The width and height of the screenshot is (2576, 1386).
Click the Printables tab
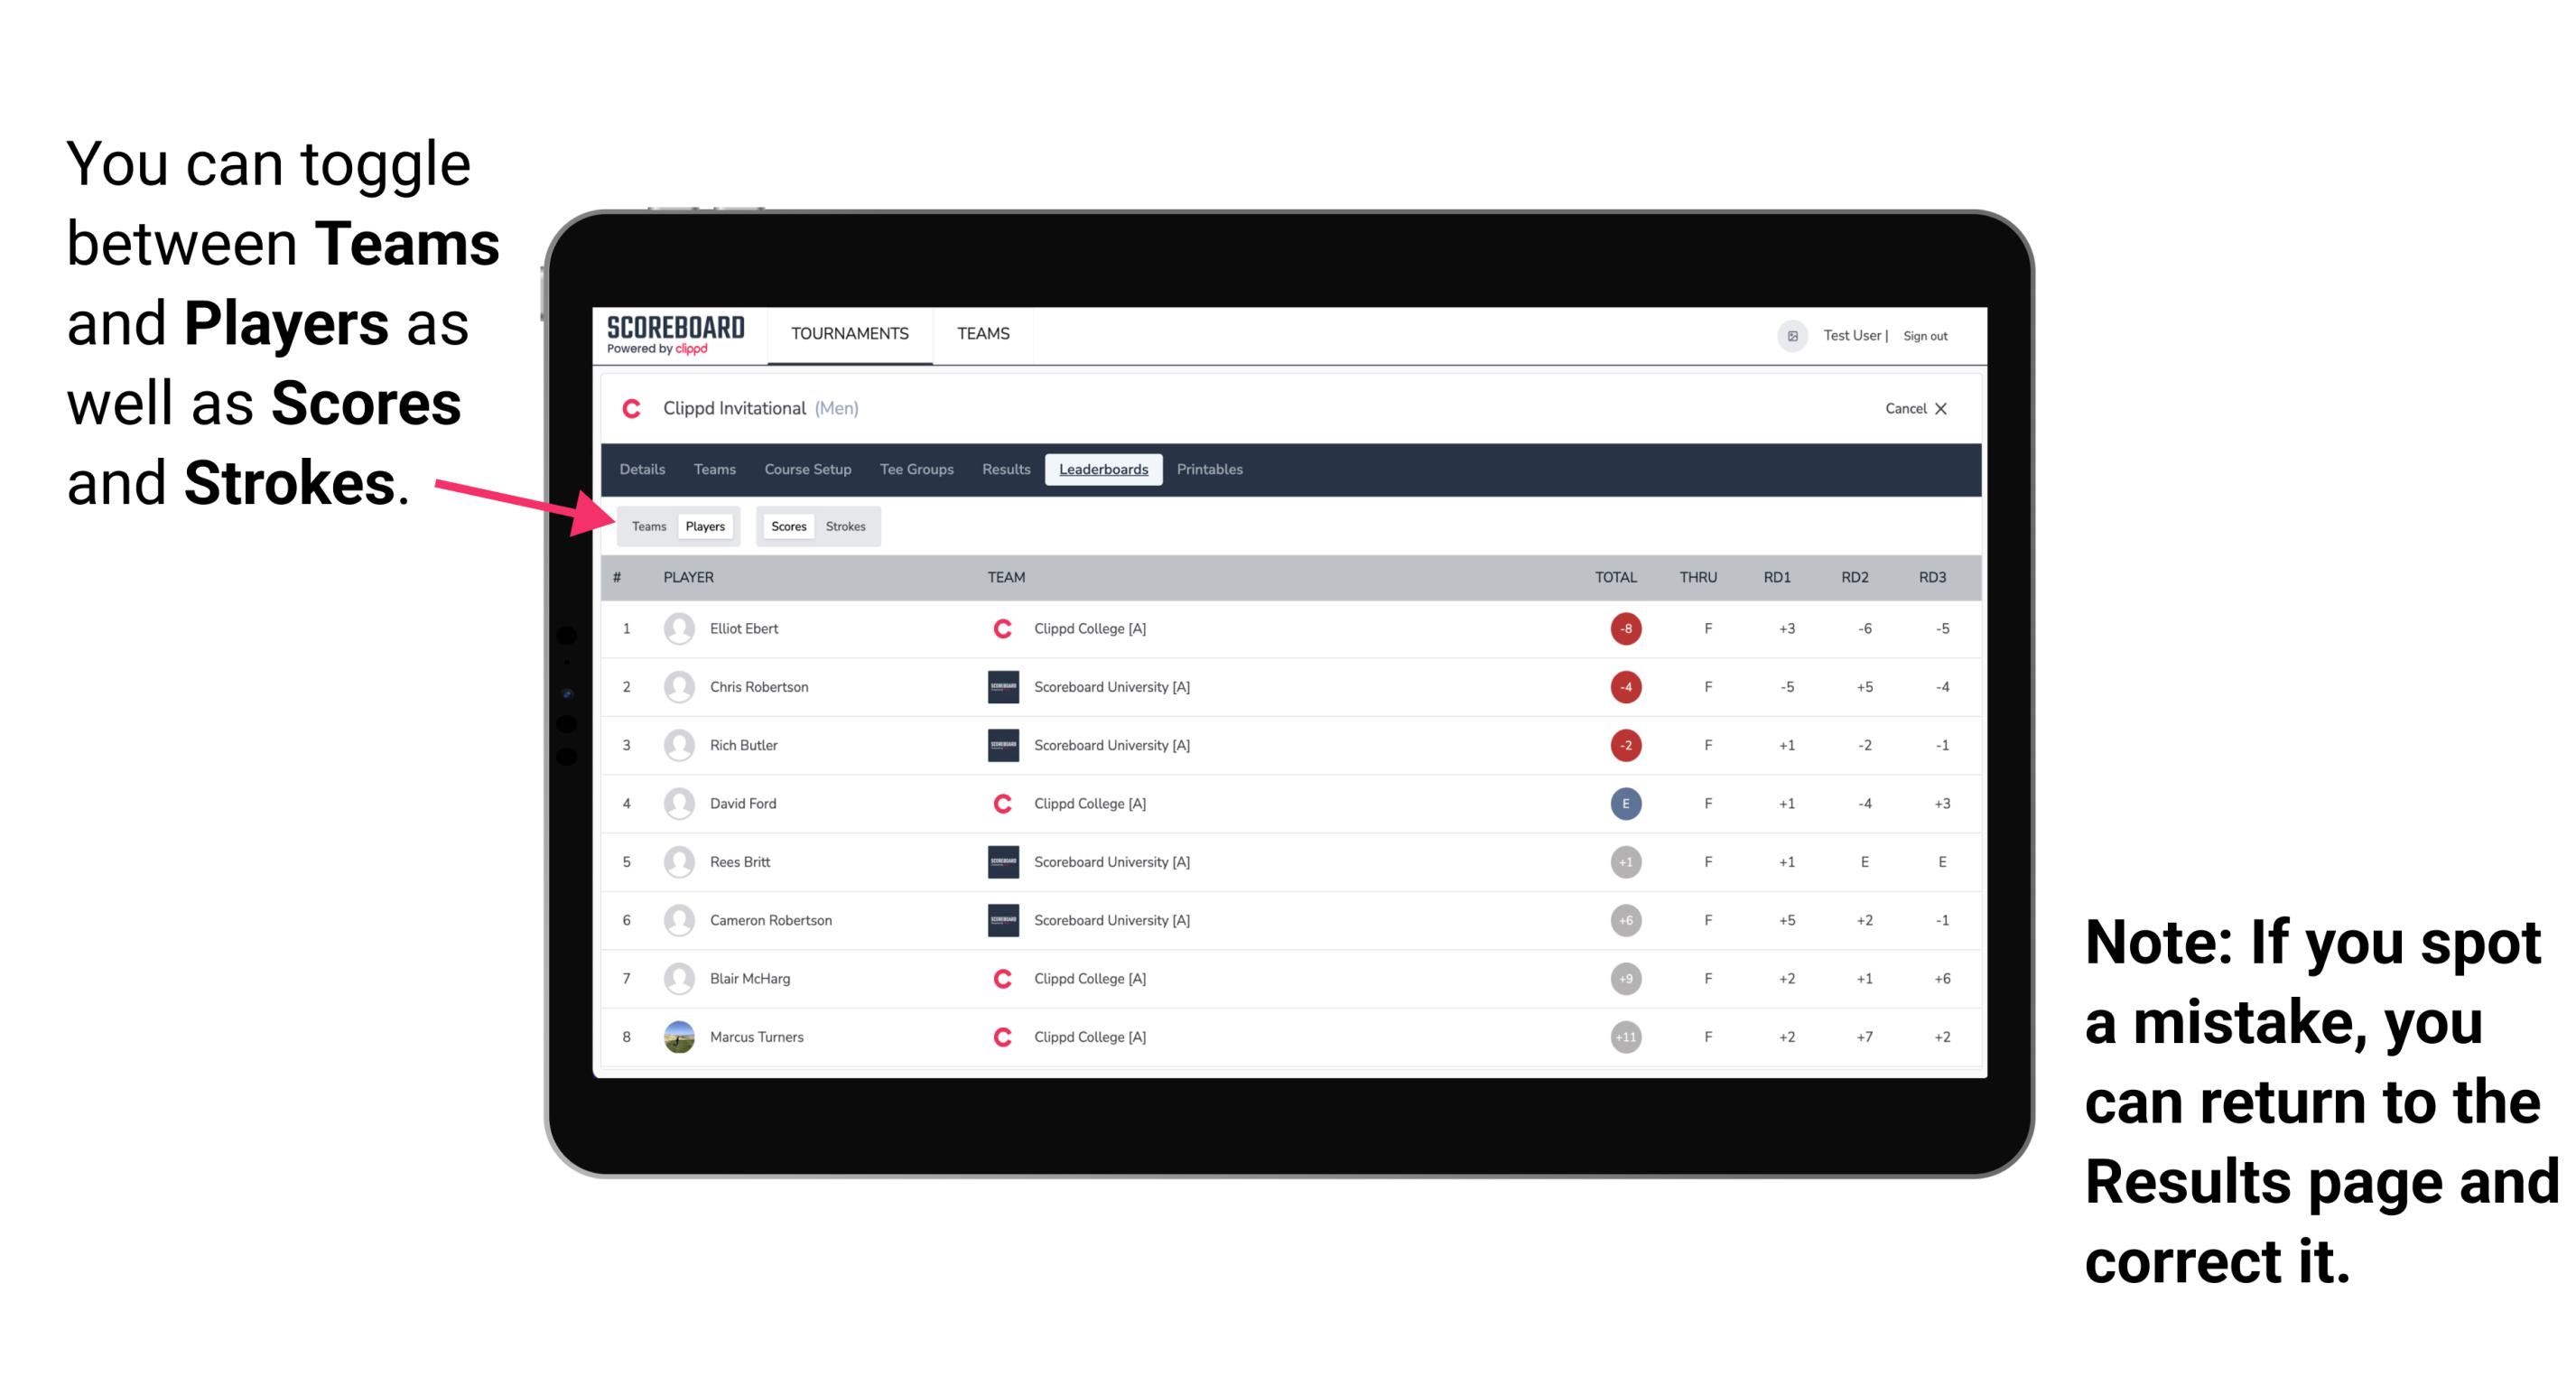[1211, 470]
